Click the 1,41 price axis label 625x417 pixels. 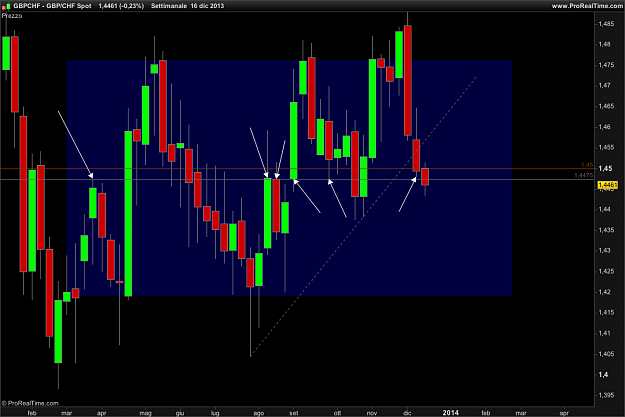(605, 333)
